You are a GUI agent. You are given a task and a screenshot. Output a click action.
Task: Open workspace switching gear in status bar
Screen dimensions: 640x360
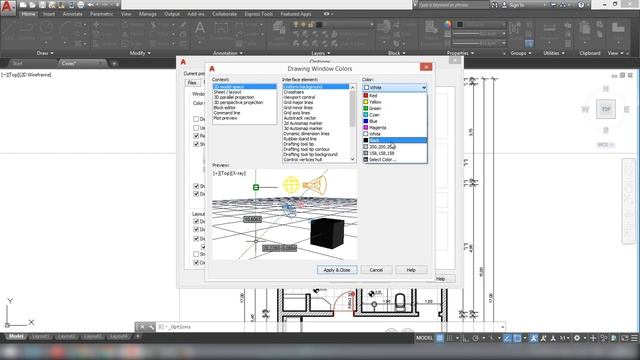coord(577,338)
